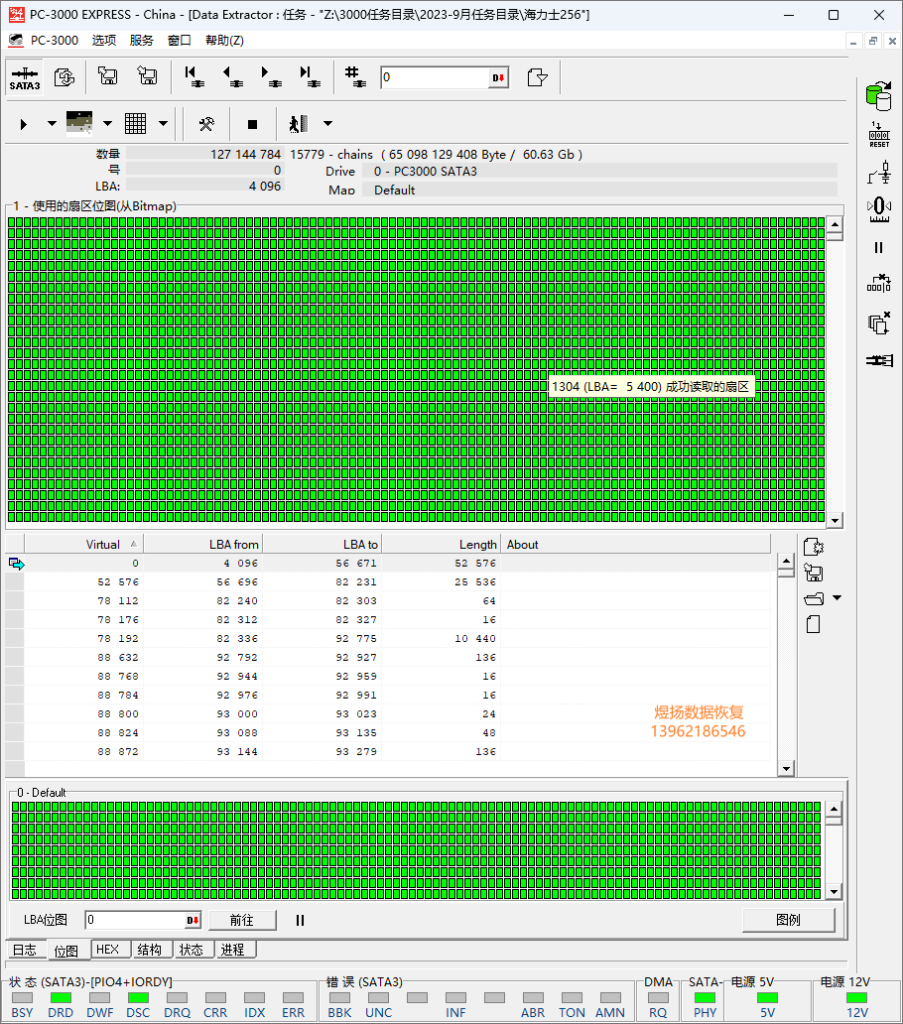The image size is (903, 1024).
Task: Open dropdown arrow next to grid icon
Action: point(163,123)
